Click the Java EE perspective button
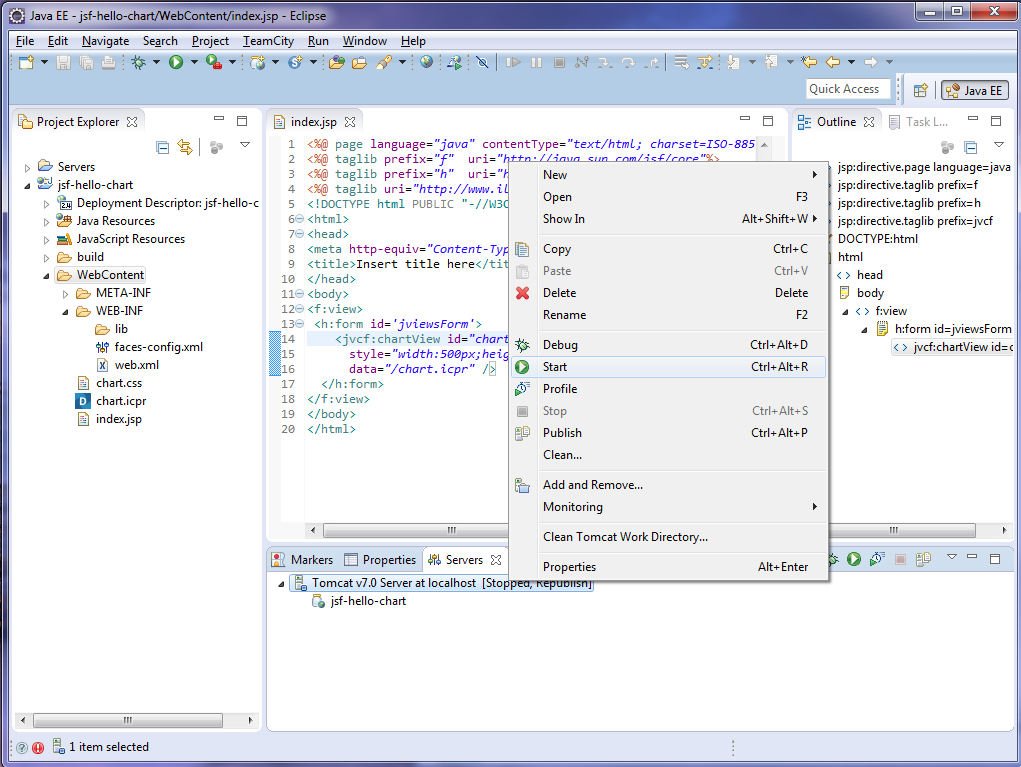The height and width of the screenshot is (767, 1021). (975, 90)
